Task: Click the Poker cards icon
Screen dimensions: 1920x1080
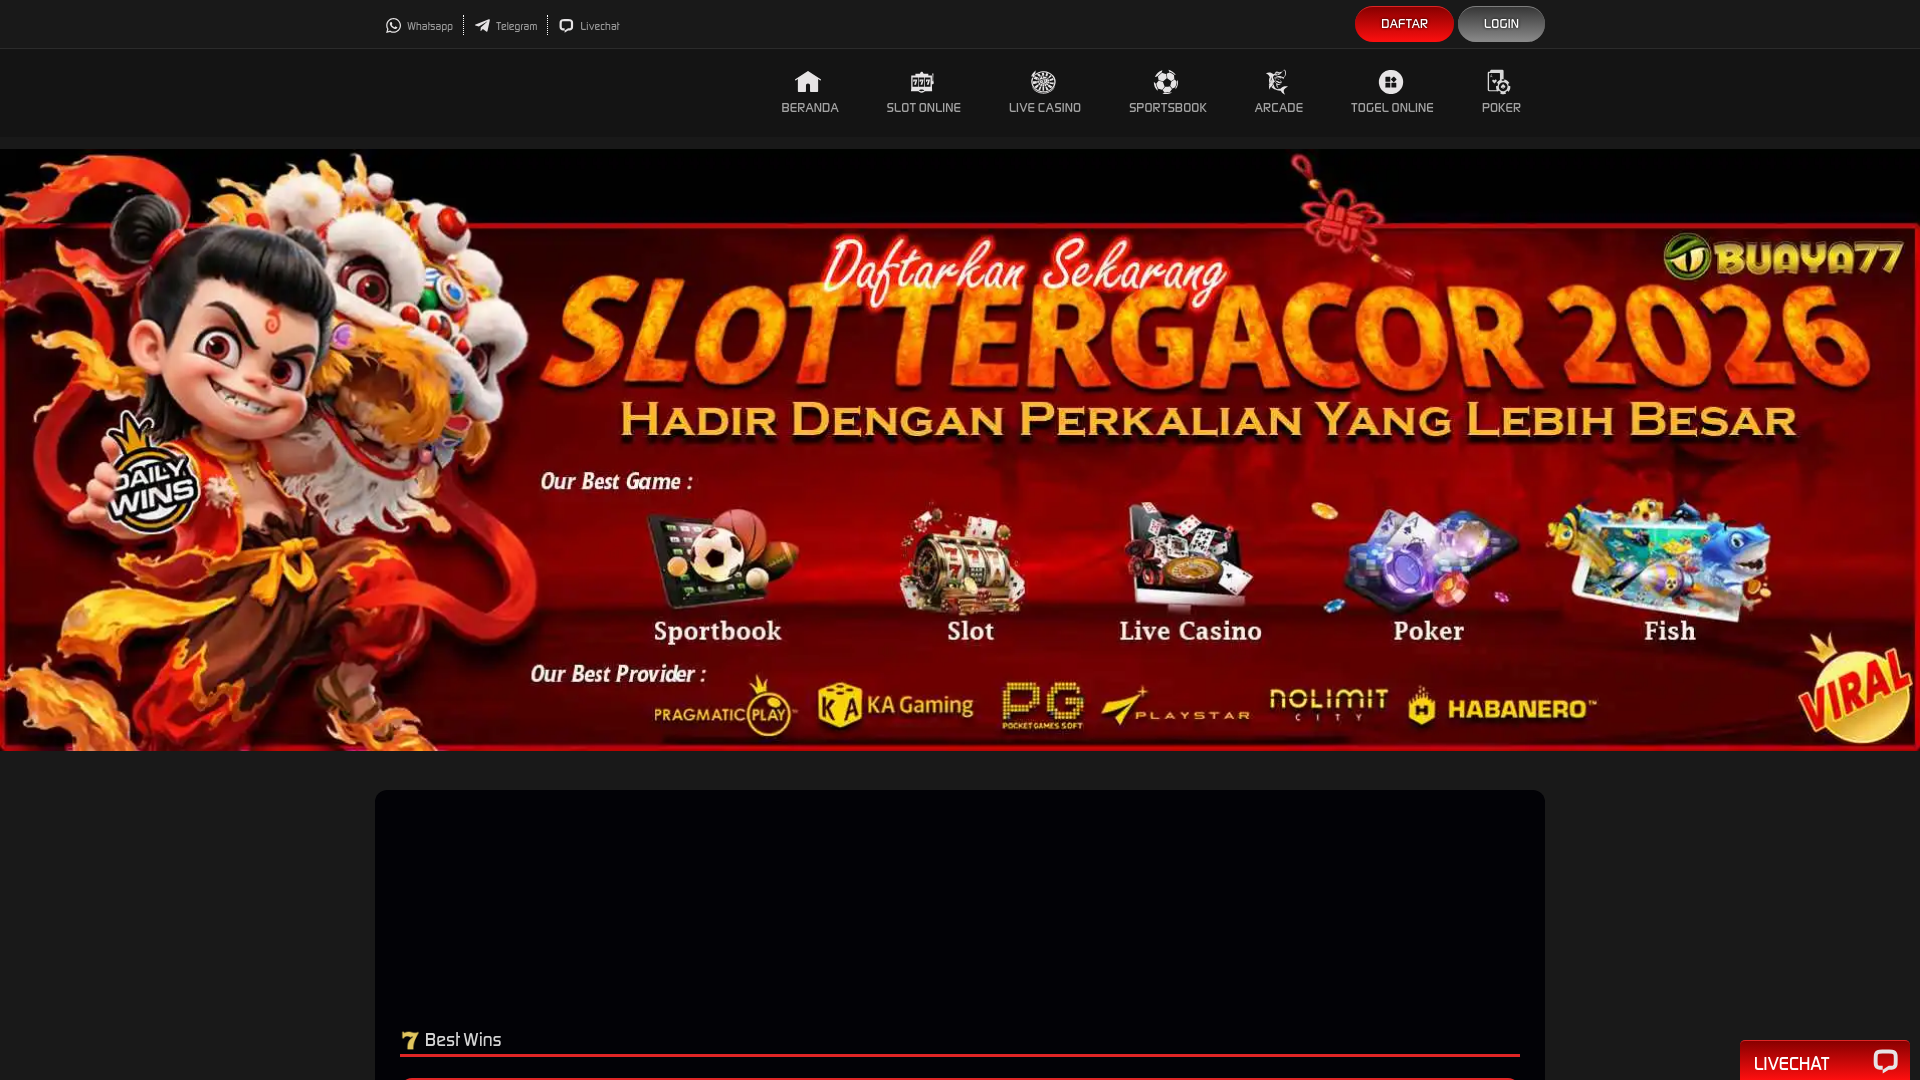Action: click(1499, 82)
